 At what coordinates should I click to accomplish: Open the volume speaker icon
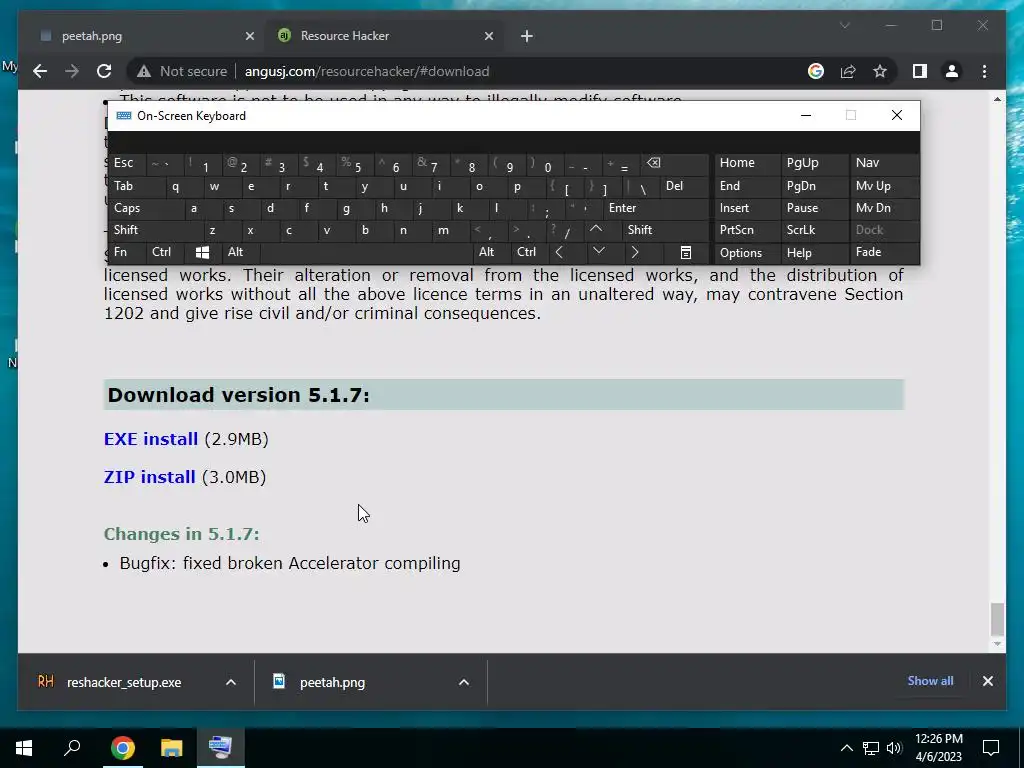point(894,748)
